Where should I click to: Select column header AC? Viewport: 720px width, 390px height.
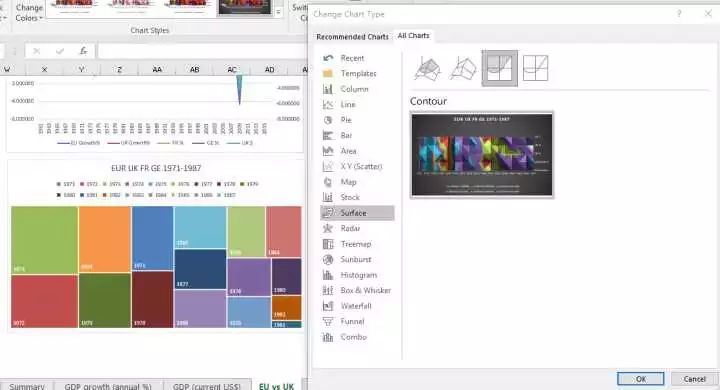(232, 69)
